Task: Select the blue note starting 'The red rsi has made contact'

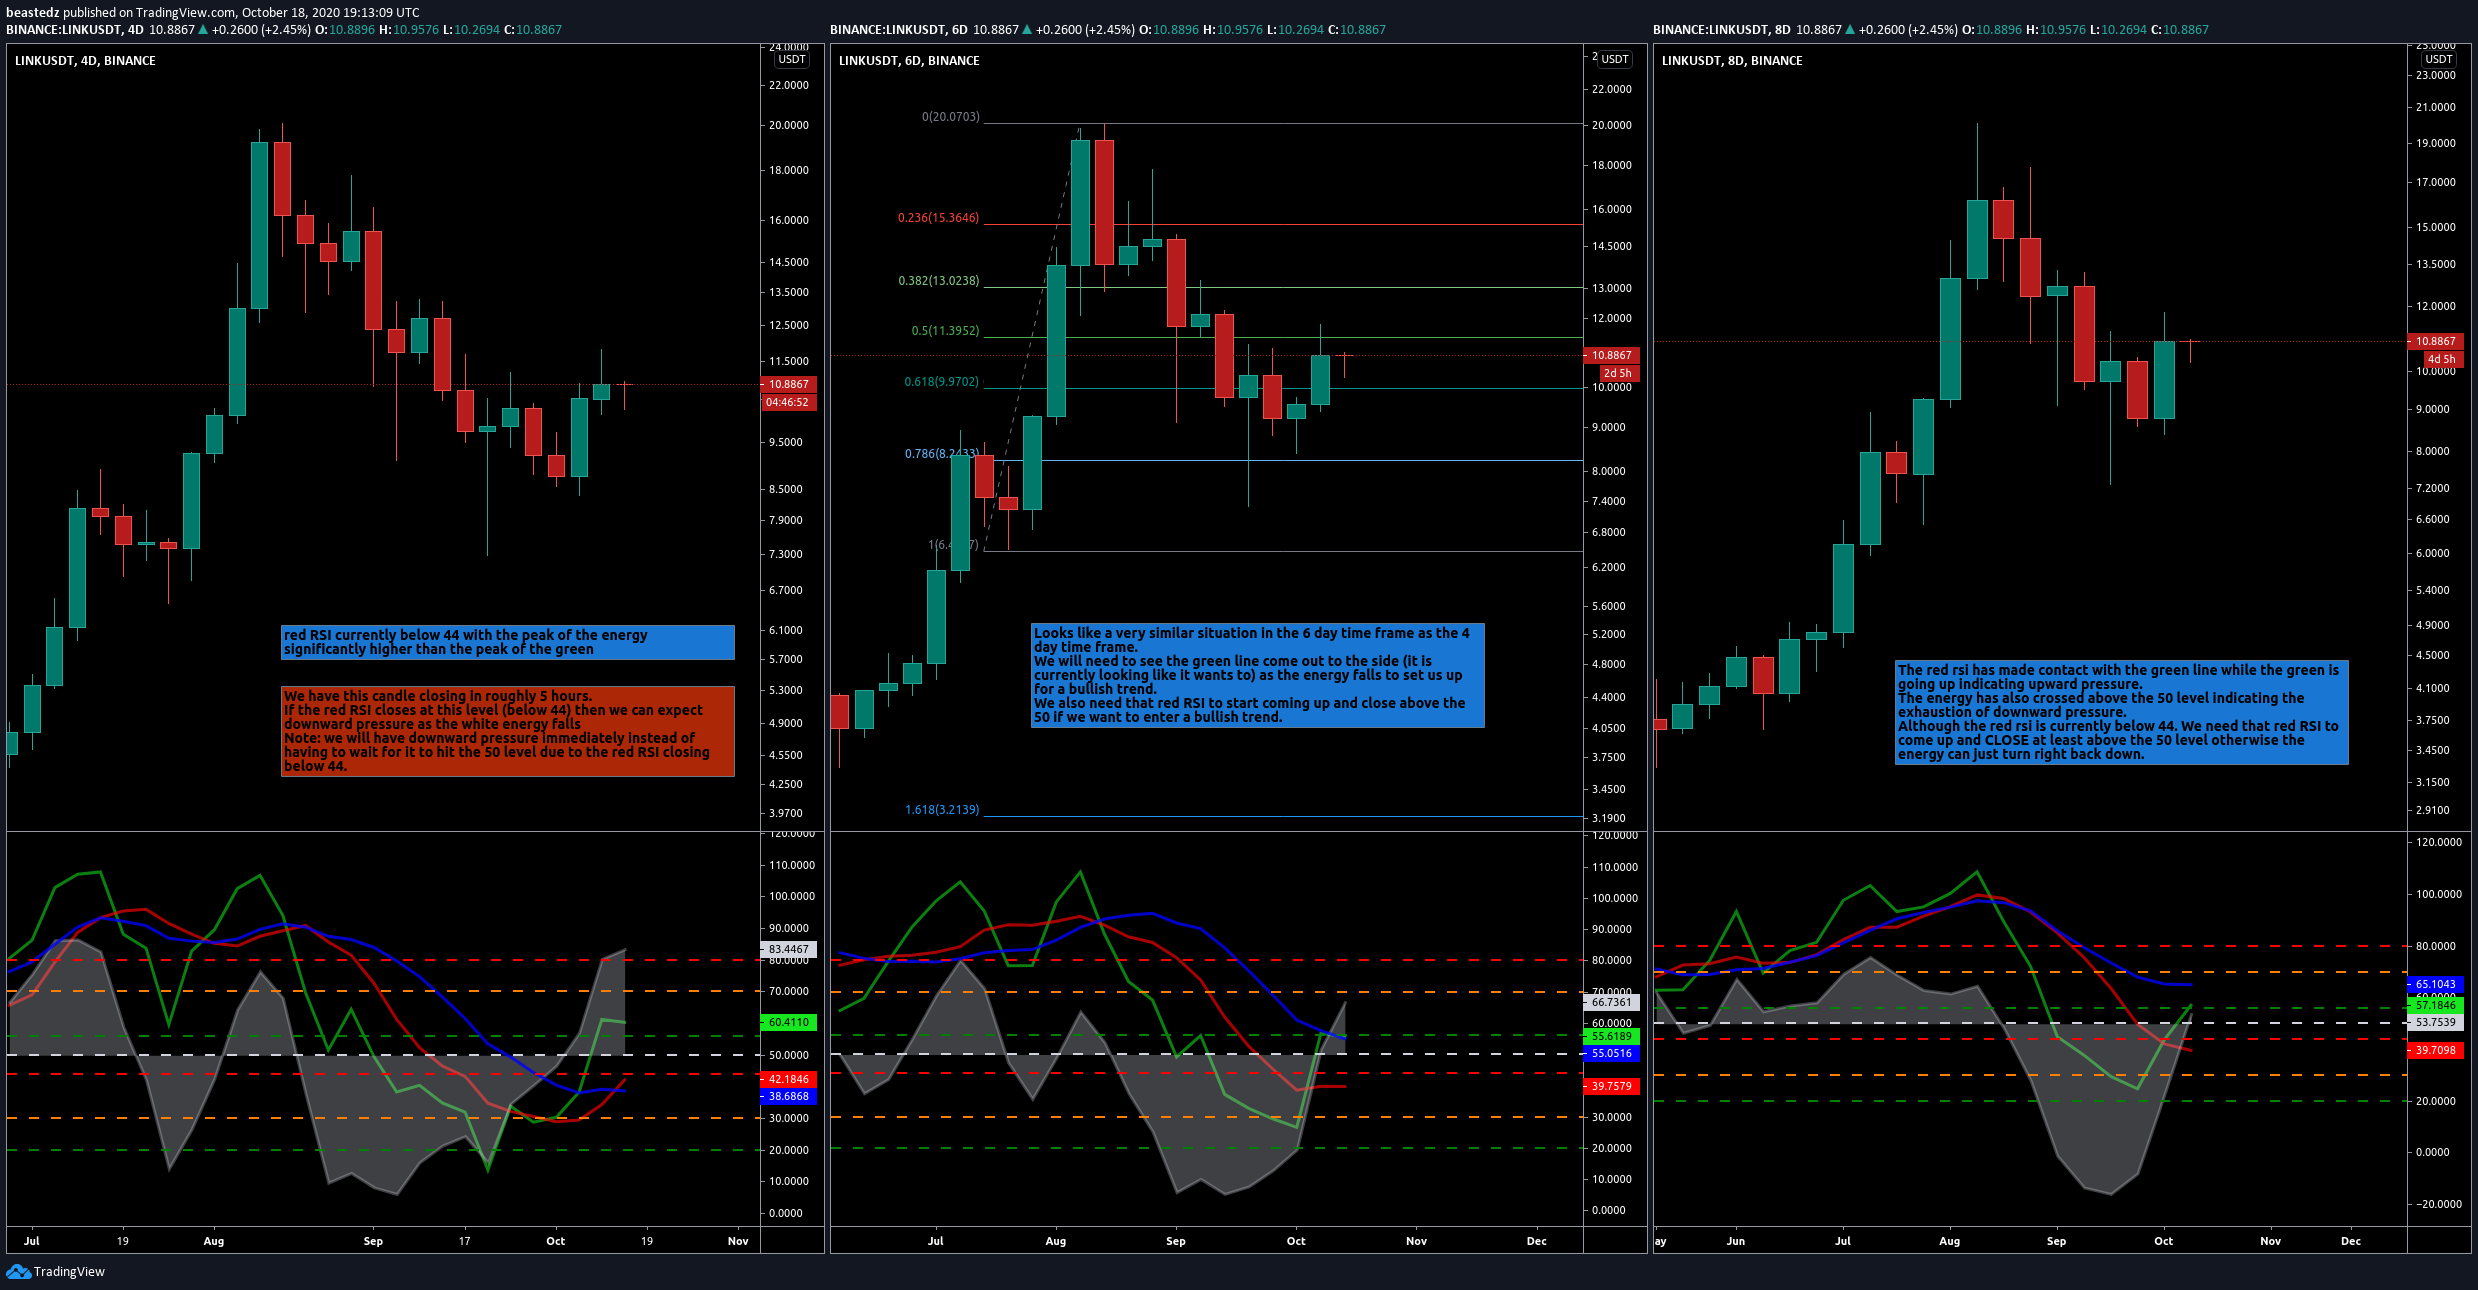Action: [2121, 712]
